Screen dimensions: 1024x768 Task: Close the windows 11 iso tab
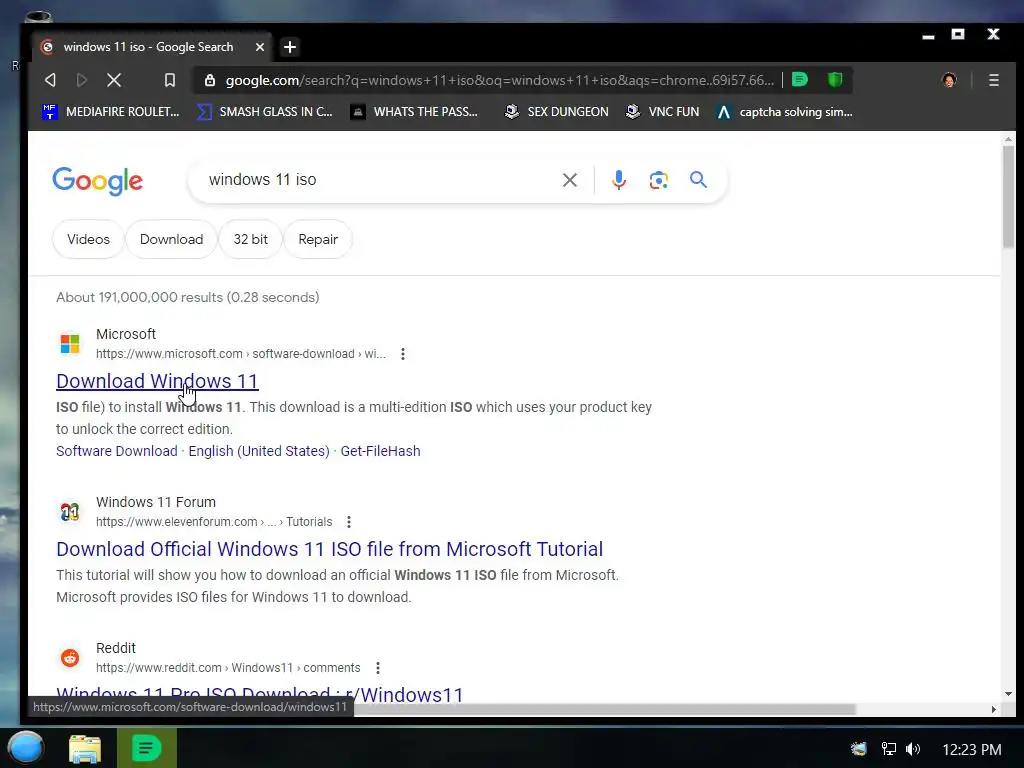(x=260, y=47)
